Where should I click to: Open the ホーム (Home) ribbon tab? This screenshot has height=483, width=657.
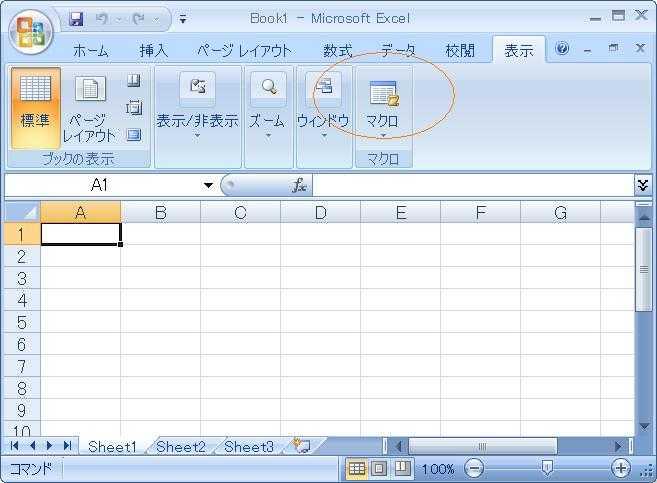91,50
